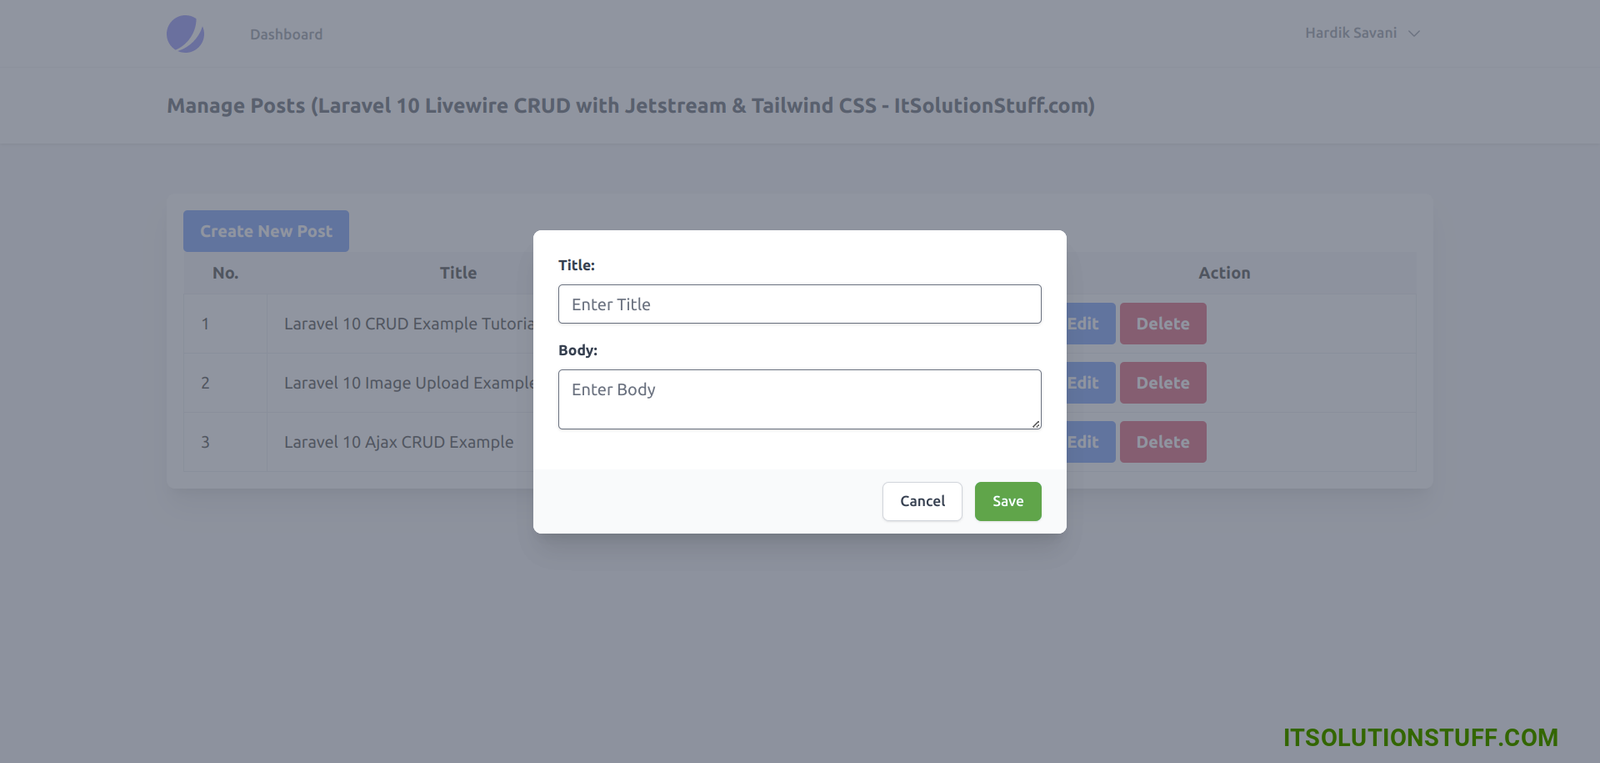Click the Jetstream logo icon
The image size is (1600, 763).
[x=185, y=34]
